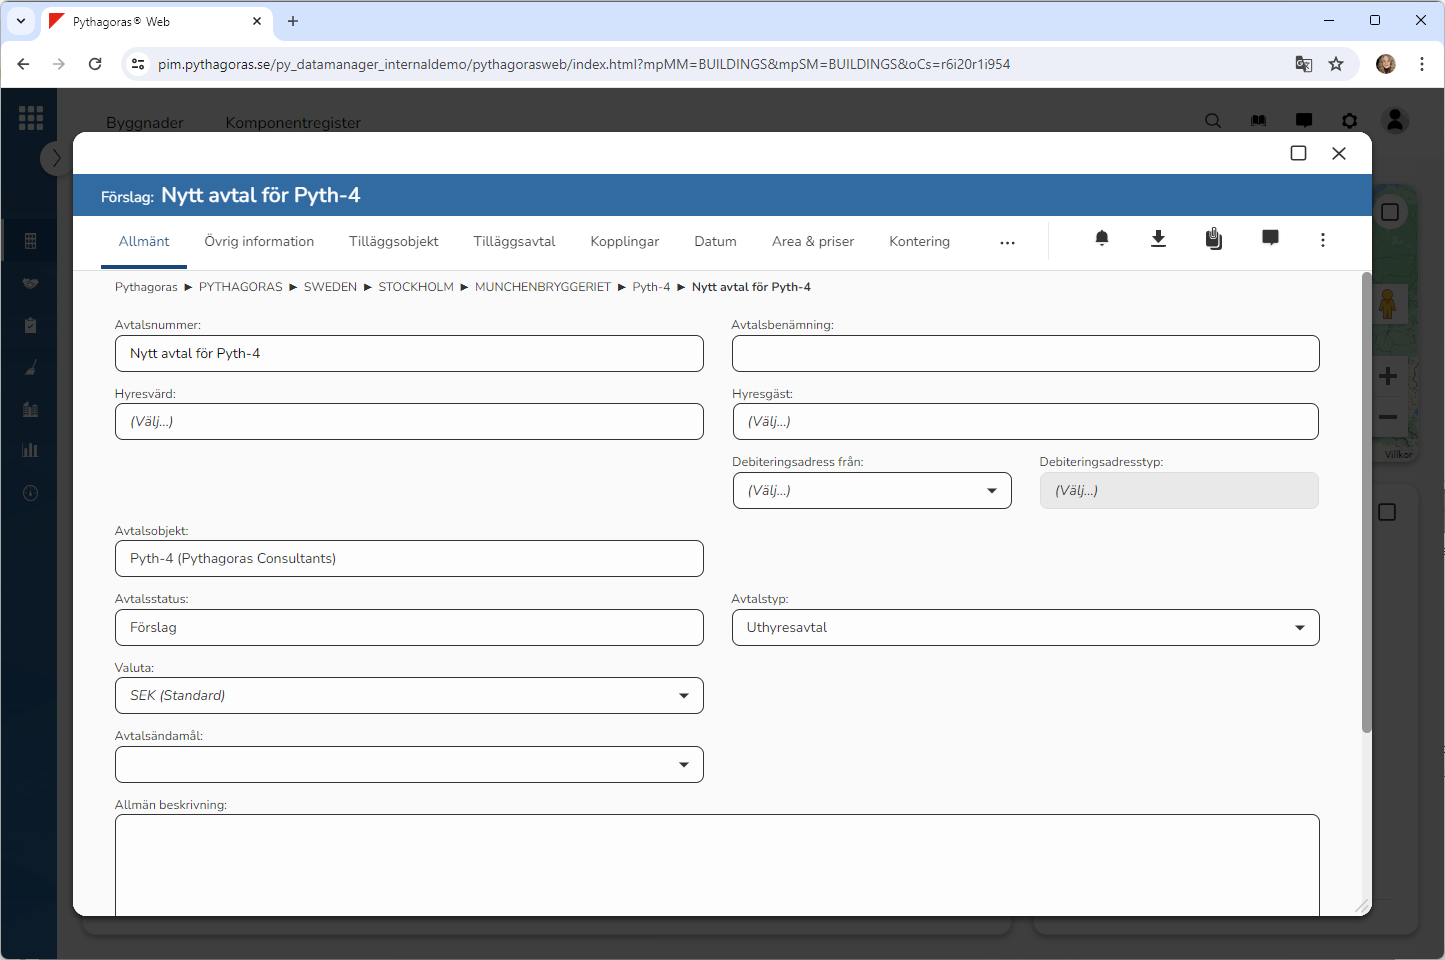The width and height of the screenshot is (1445, 960).
Task: Open the comments speech bubble icon in dialog
Action: [x=1270, y=238]
